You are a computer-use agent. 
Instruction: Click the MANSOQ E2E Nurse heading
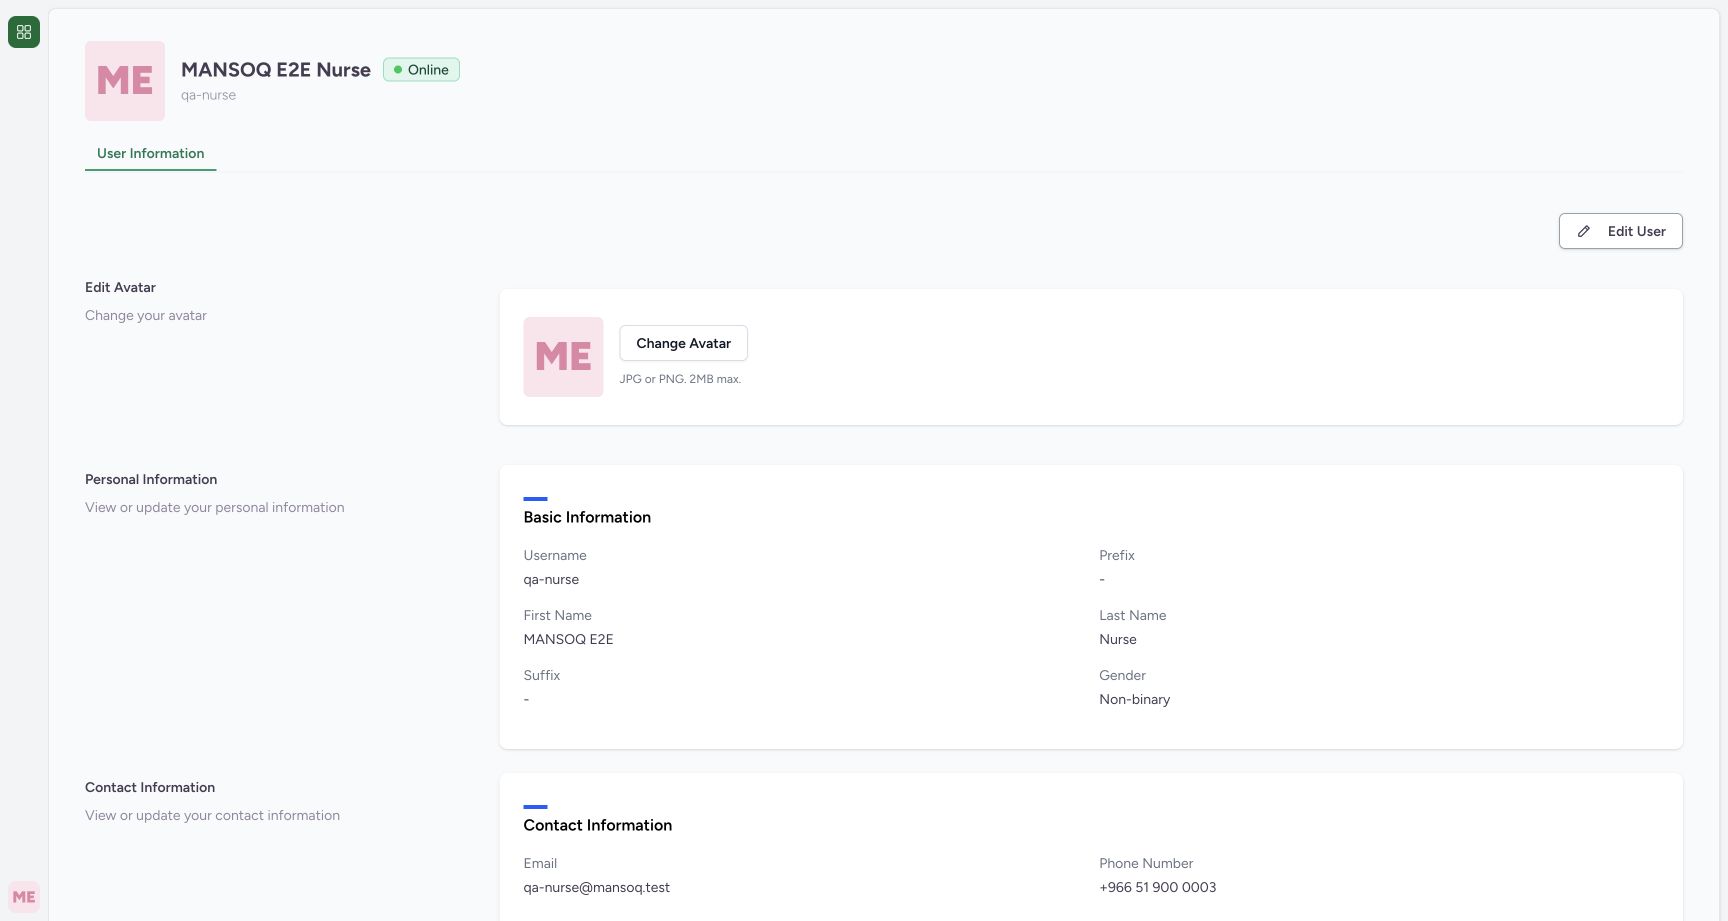[276, 70]
